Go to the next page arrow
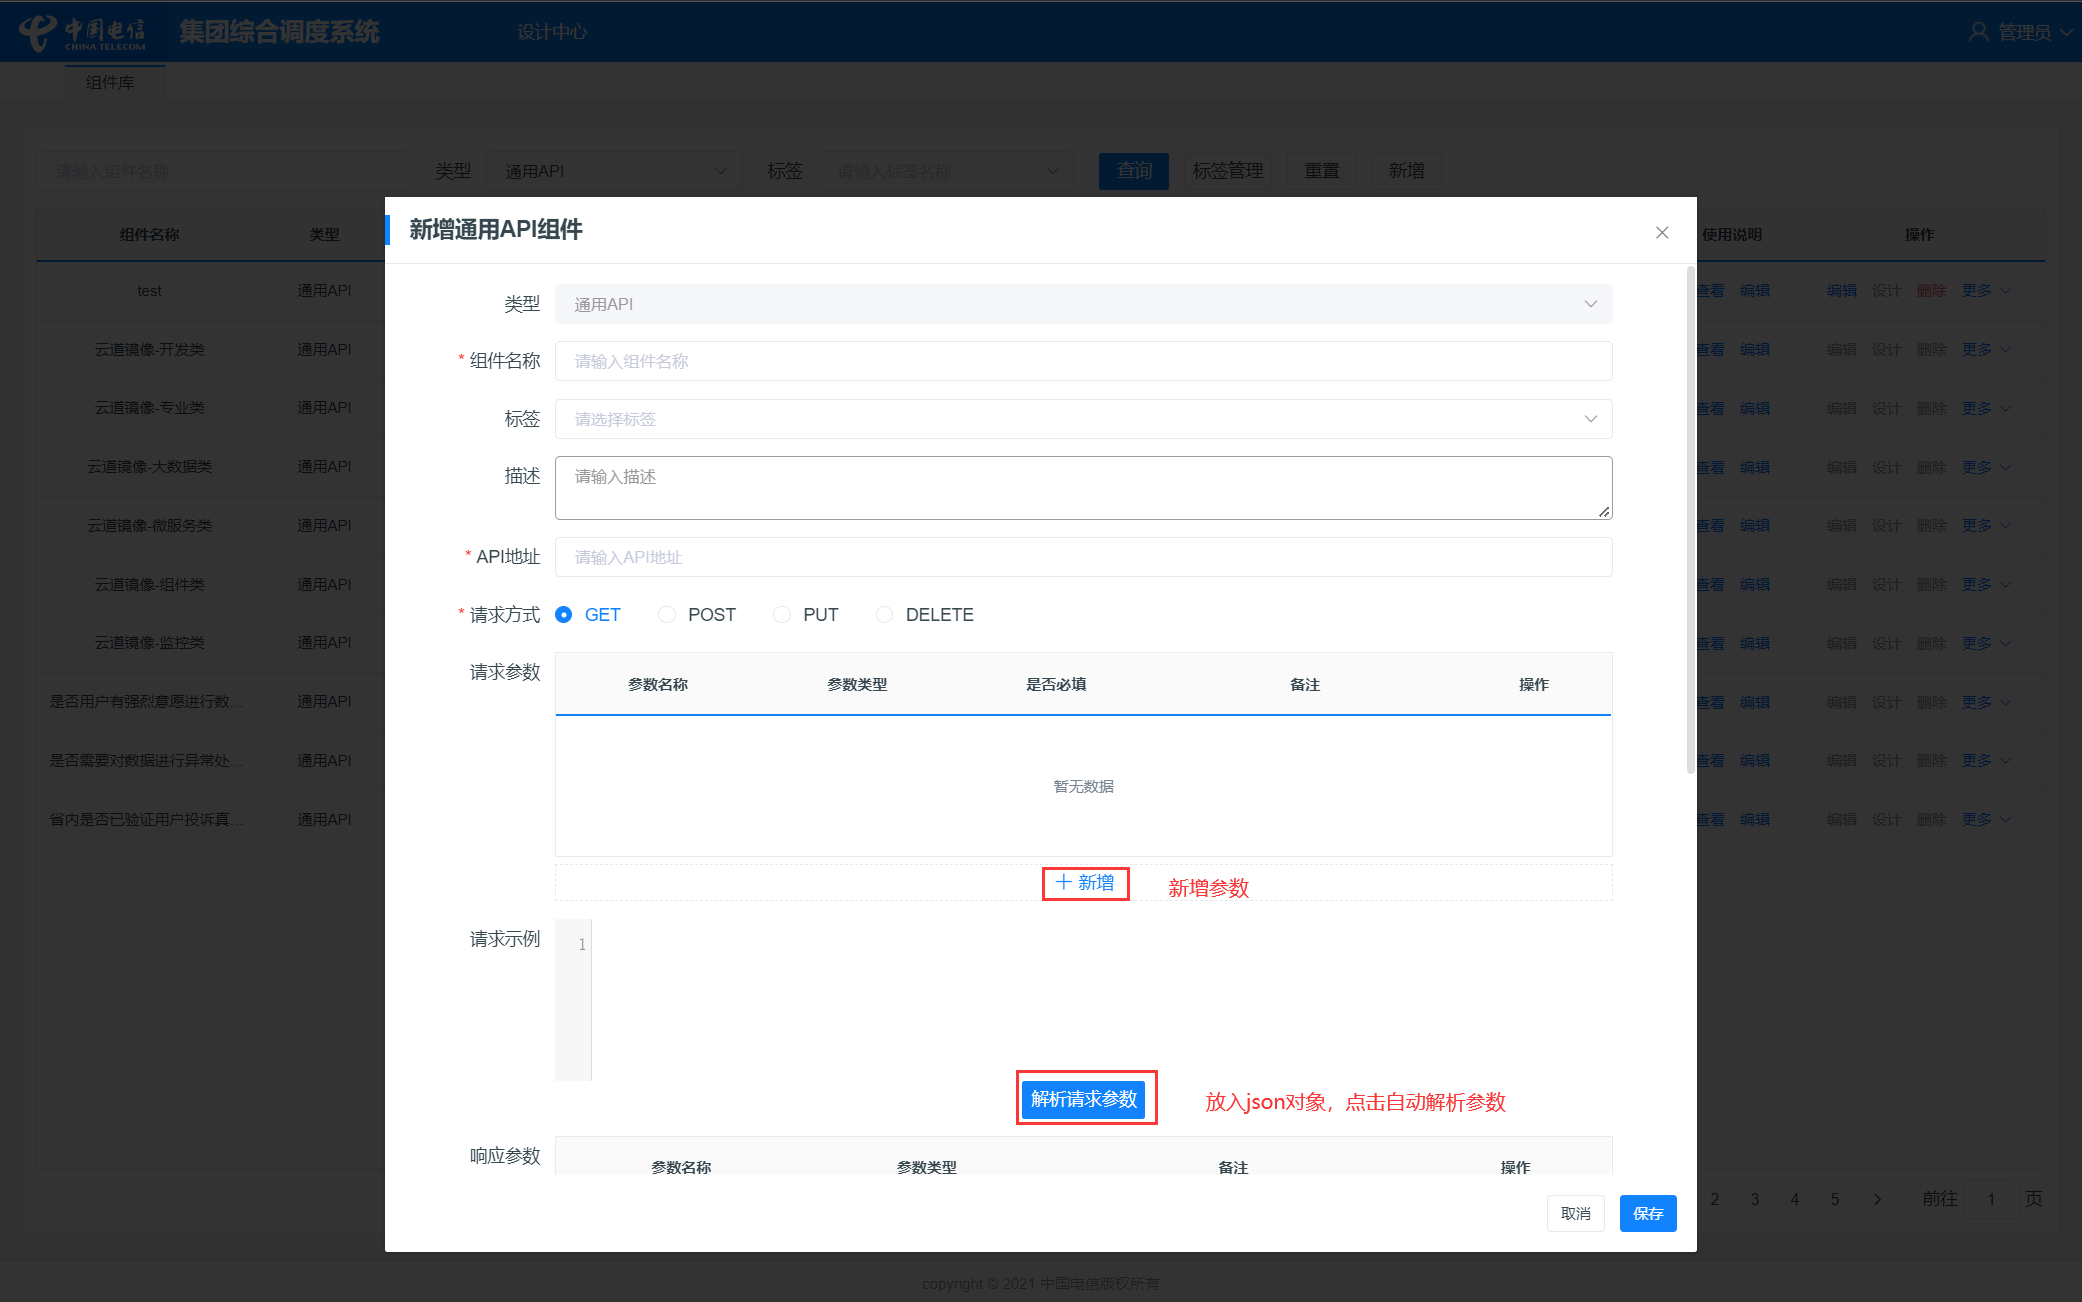The height and width of the screenshot is (1302, 2082). pyautogui.click(x=1877, y=1199)
